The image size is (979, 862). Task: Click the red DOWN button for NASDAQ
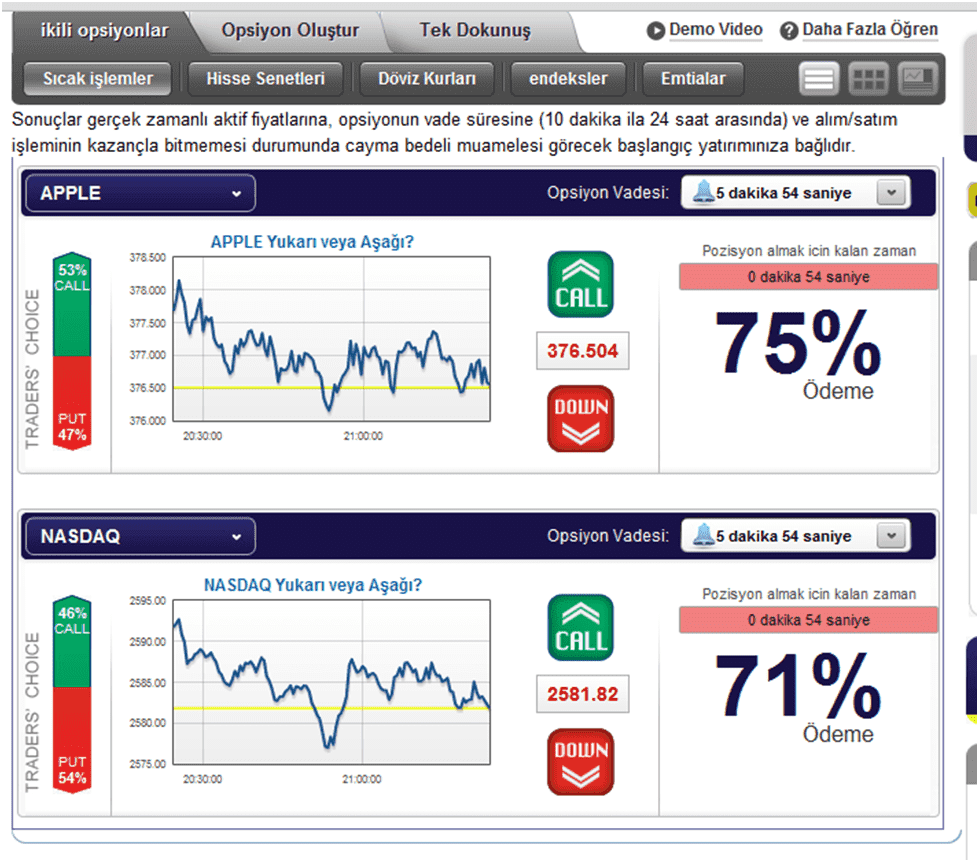click(580, 762)
